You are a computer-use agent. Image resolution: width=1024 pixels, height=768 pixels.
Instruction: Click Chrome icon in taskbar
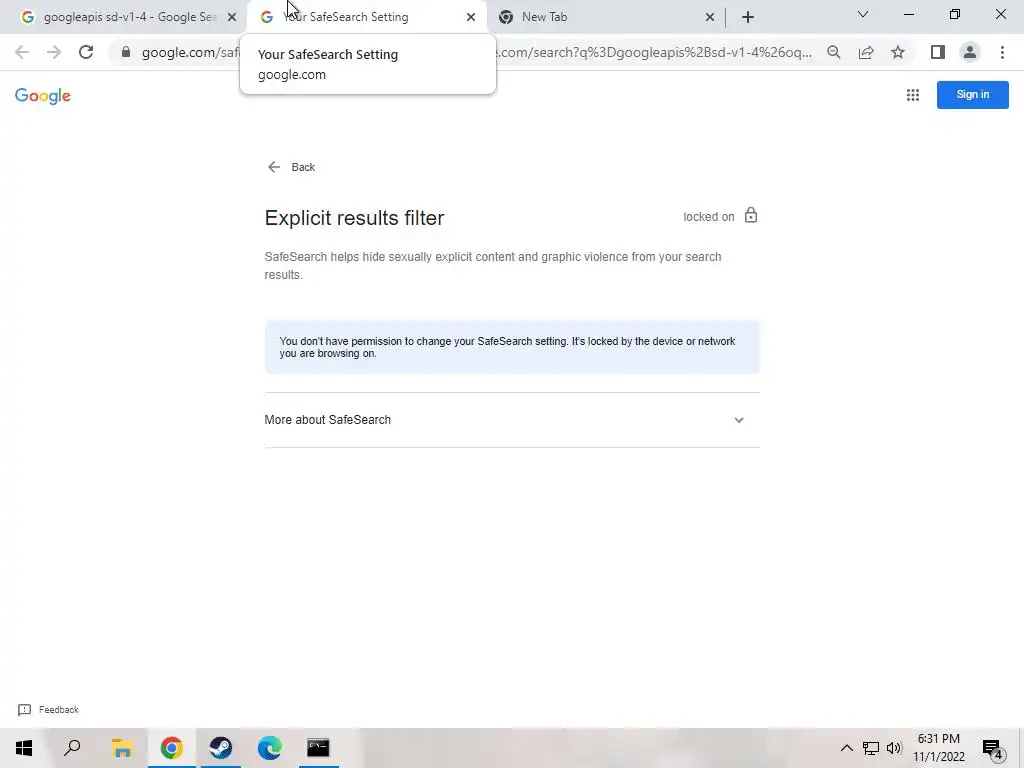(x=172, y=748)
